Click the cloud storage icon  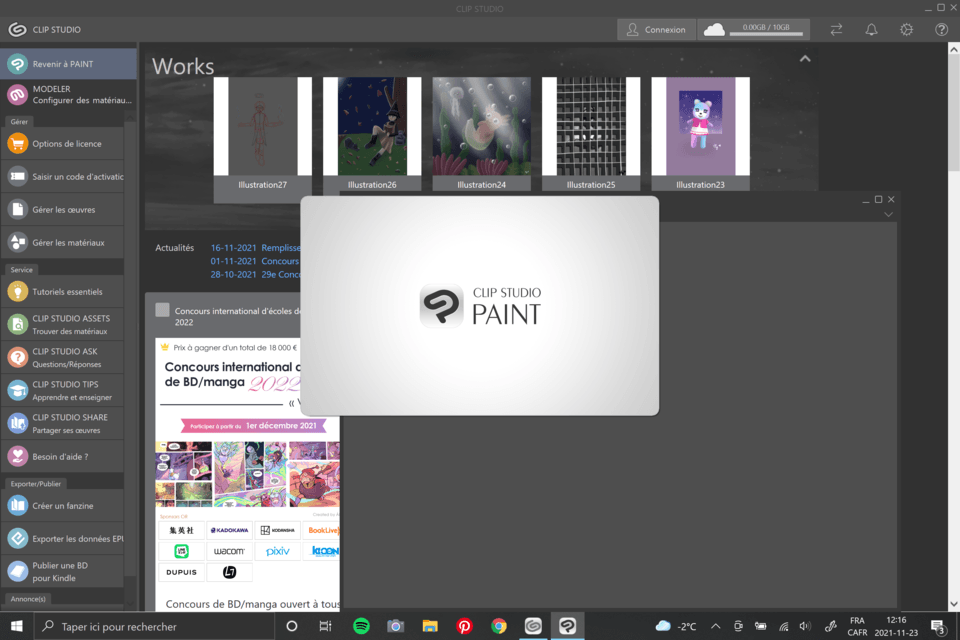714,29
